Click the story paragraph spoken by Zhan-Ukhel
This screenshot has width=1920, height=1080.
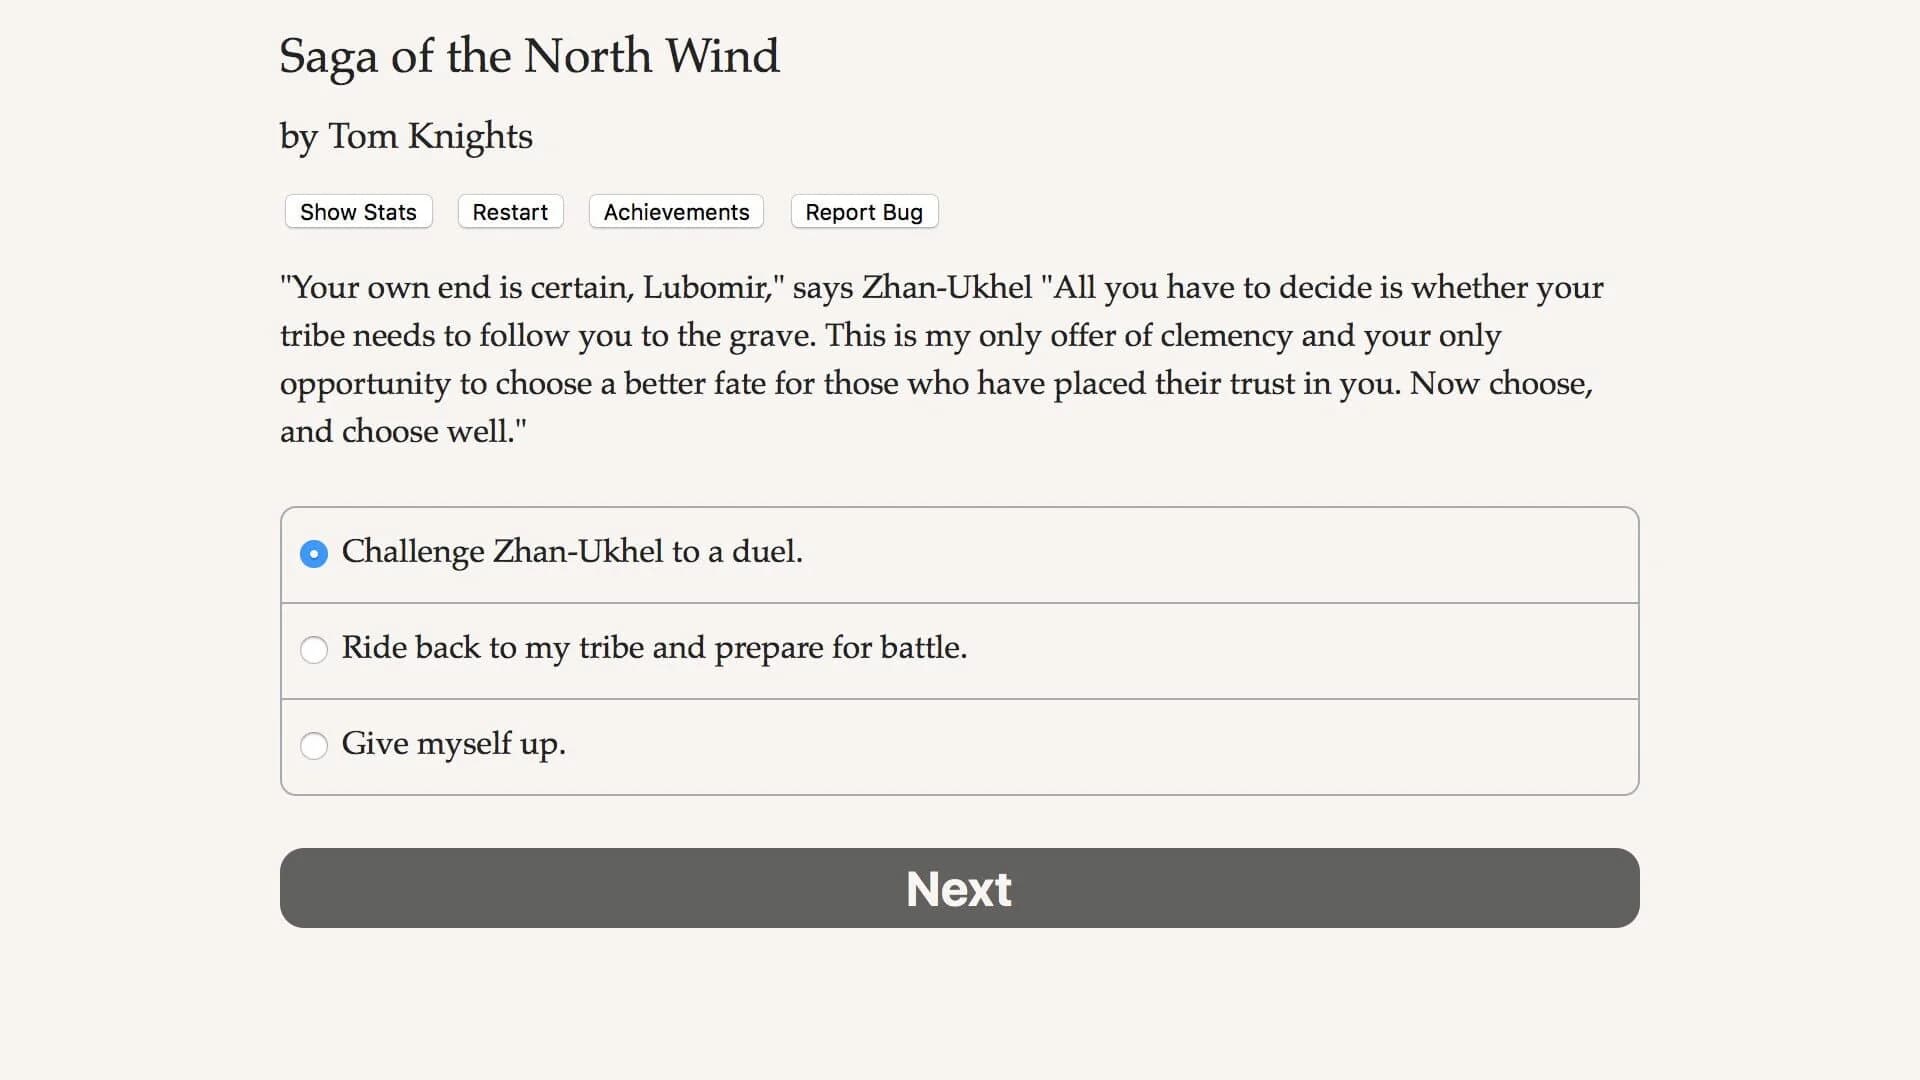click(940, 359)
